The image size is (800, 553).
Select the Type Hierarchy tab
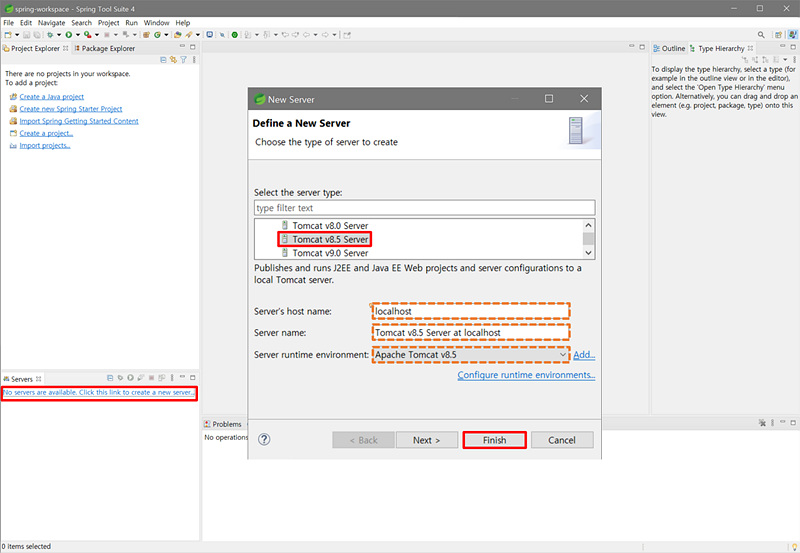coord(721,48)
